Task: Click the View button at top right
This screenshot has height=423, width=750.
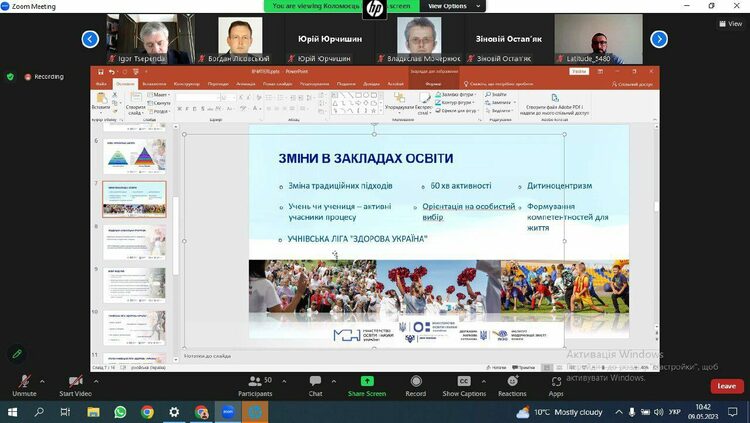Action: (x=730, y=23)
